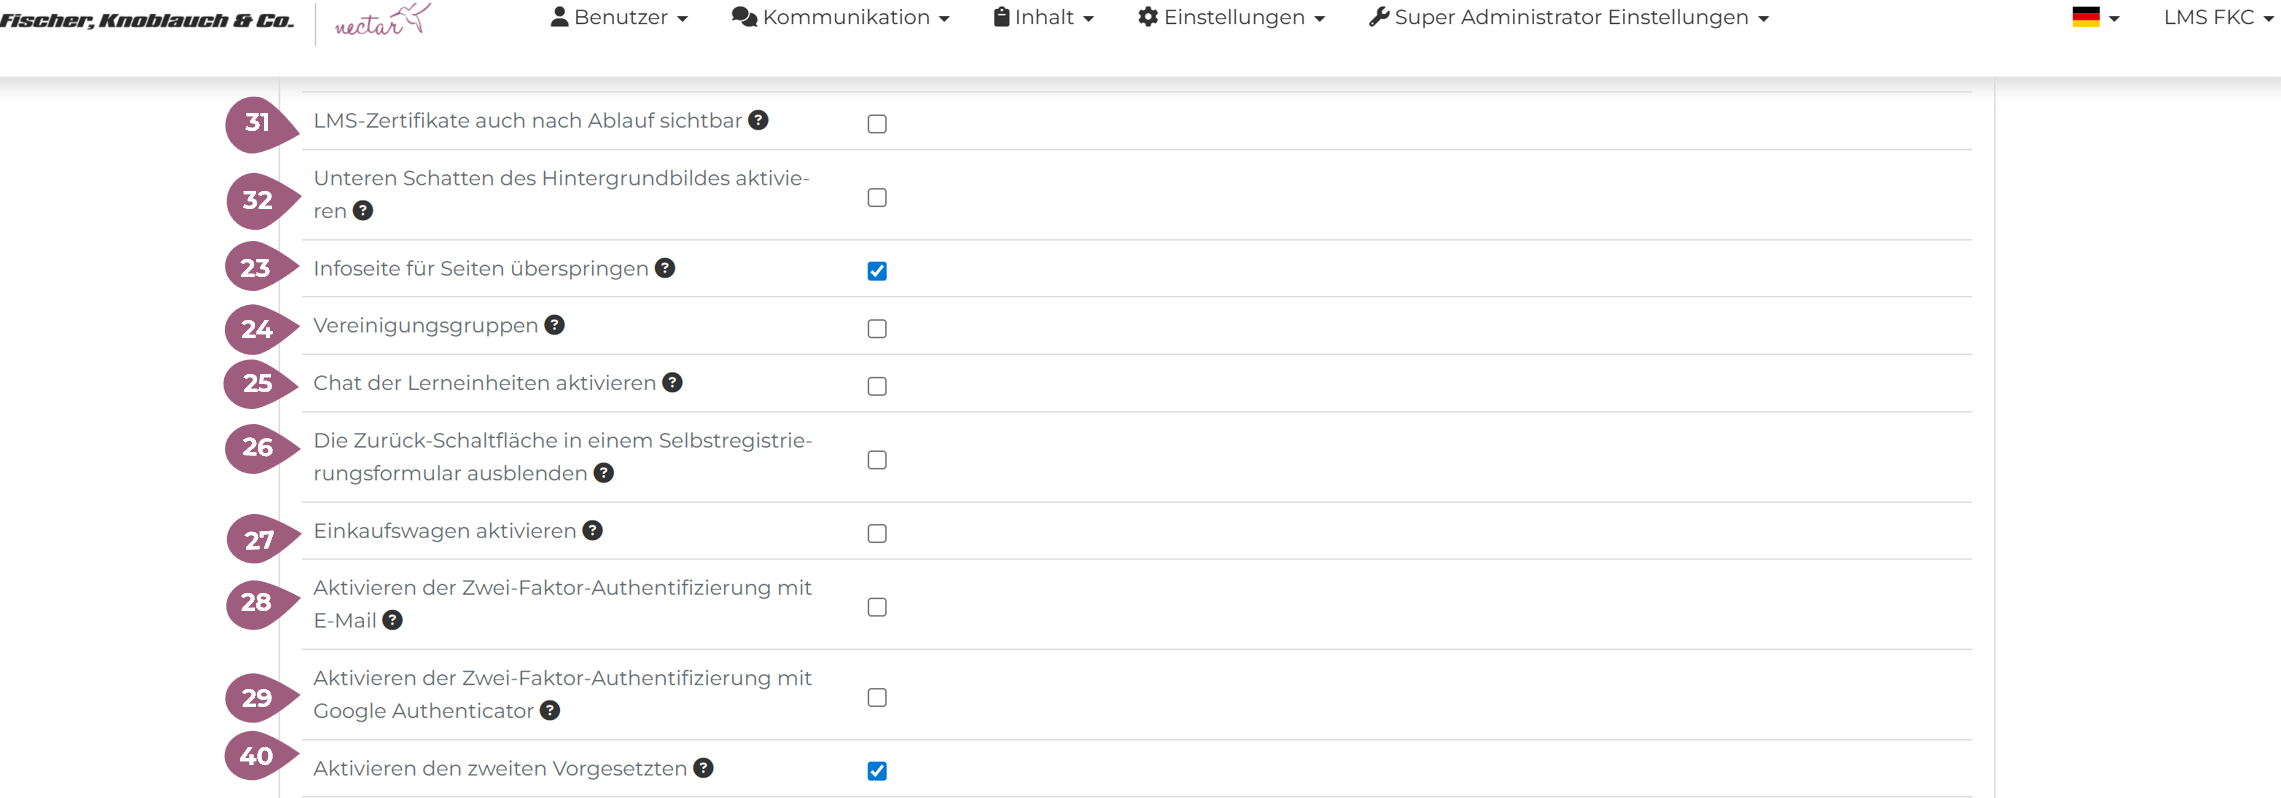Click help icon next to LMS-Zertifikate setting
Image resolution: width=2281 pixels, height=798 pixels.
click(x=759, y=120)
